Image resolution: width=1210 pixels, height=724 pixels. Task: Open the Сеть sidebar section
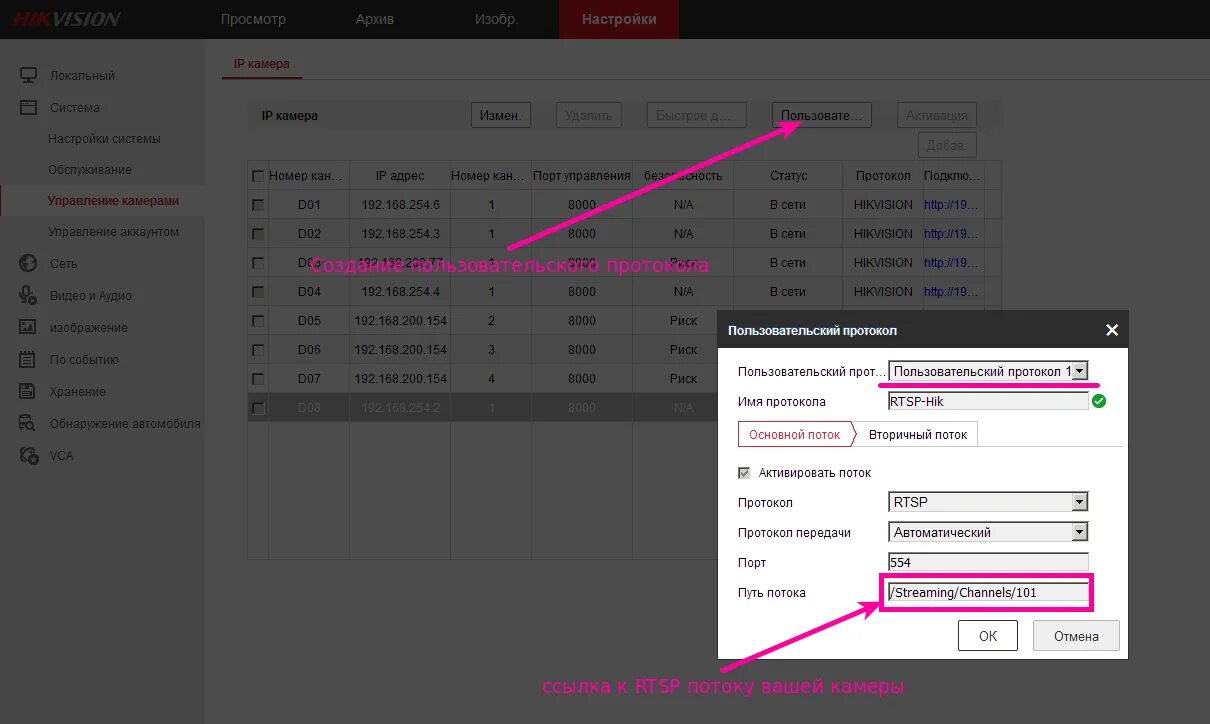pos(63,264)
